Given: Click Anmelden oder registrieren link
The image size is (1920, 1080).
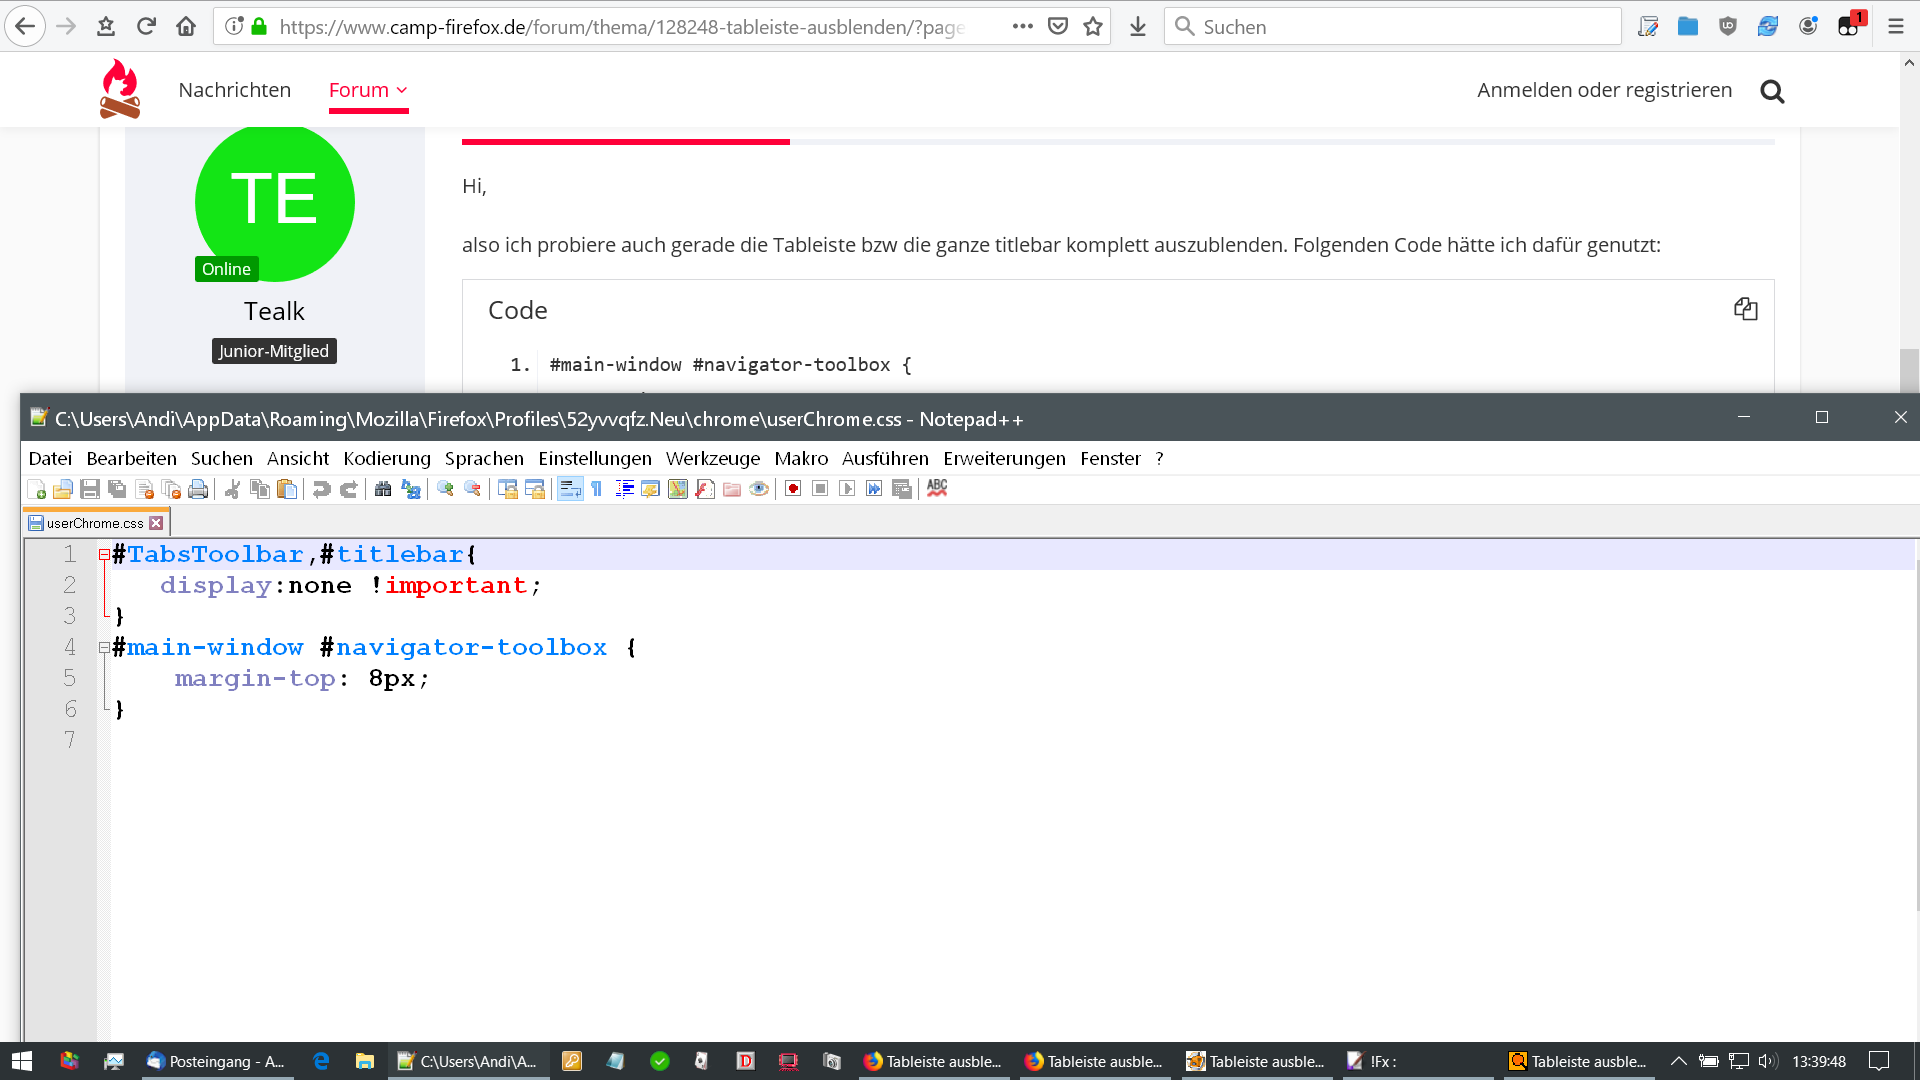Looking at the screenshot, I should pos(1604,90).
